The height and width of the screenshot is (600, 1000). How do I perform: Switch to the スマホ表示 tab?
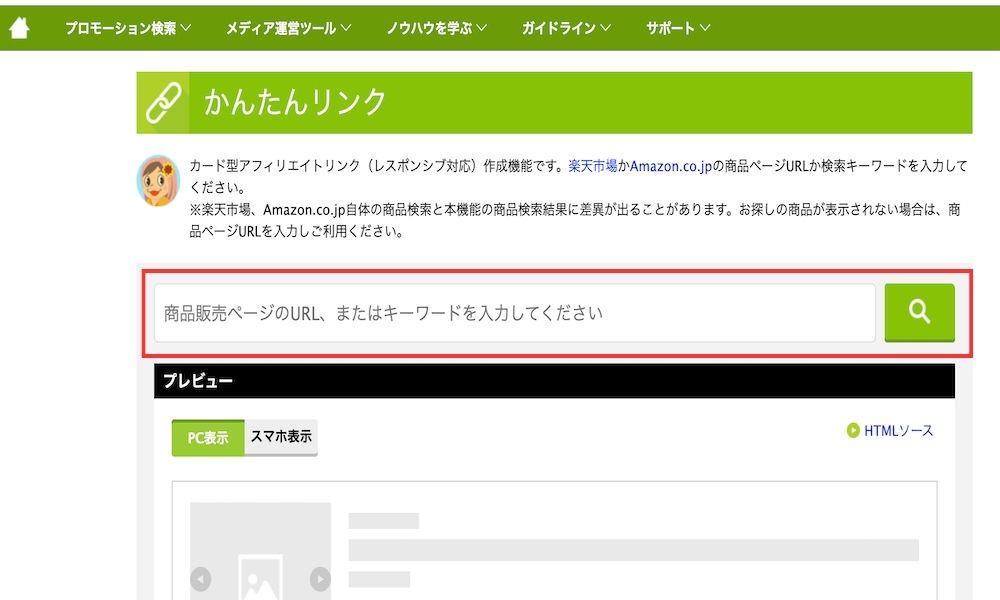(281, 437)
